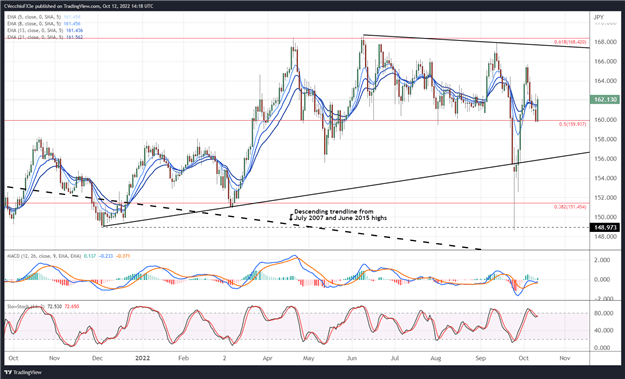625x379 pixels.
Task: Select the 0.382(151.454) Fibonacci level label
Action: (x=570, y=207)
